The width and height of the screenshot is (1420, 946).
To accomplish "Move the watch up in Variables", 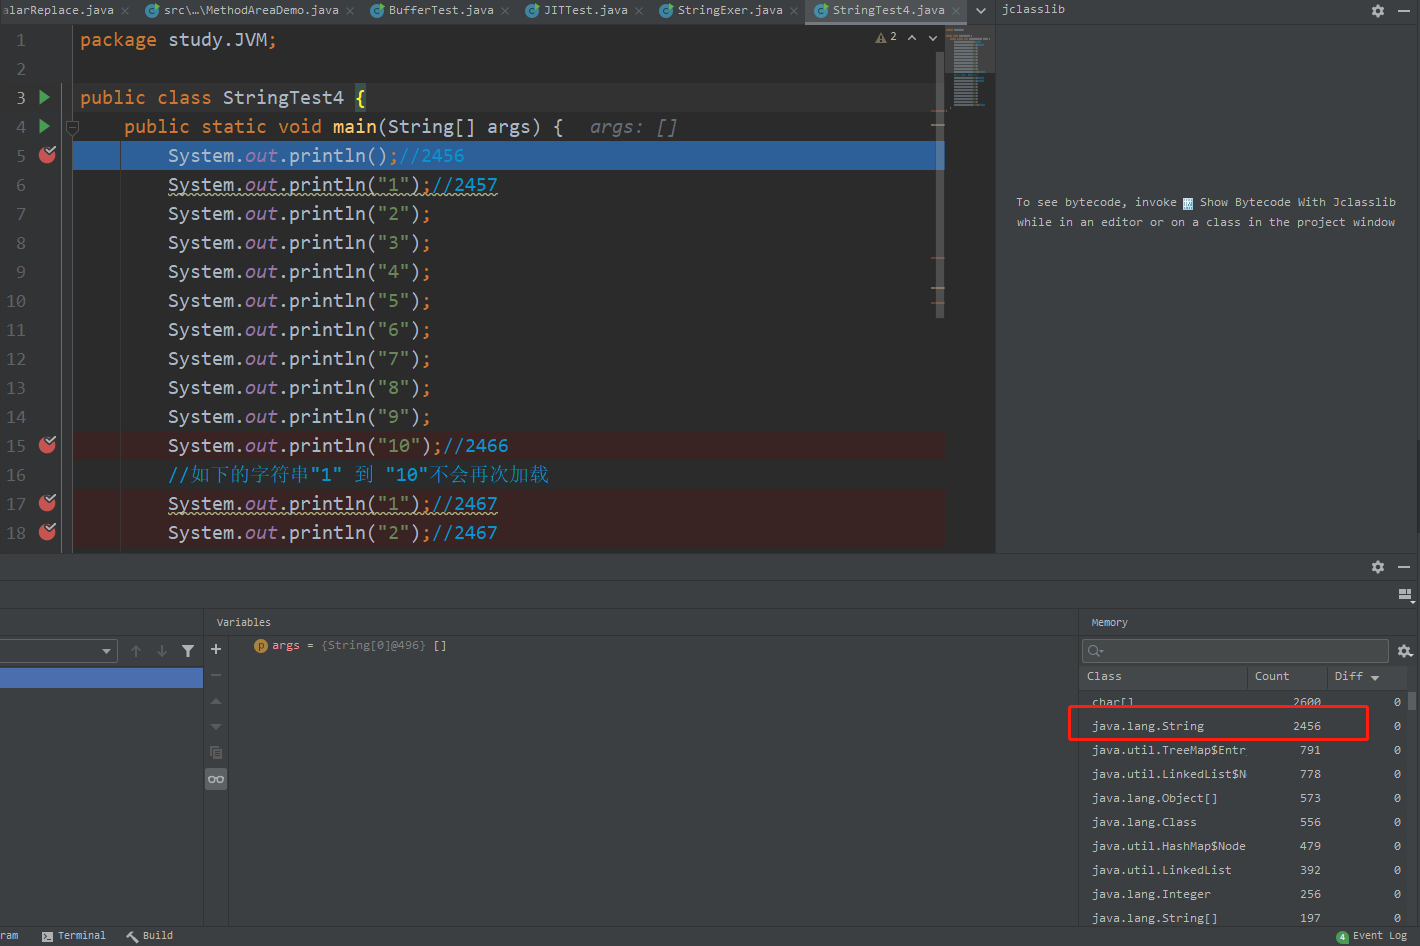I will [216, 701].
